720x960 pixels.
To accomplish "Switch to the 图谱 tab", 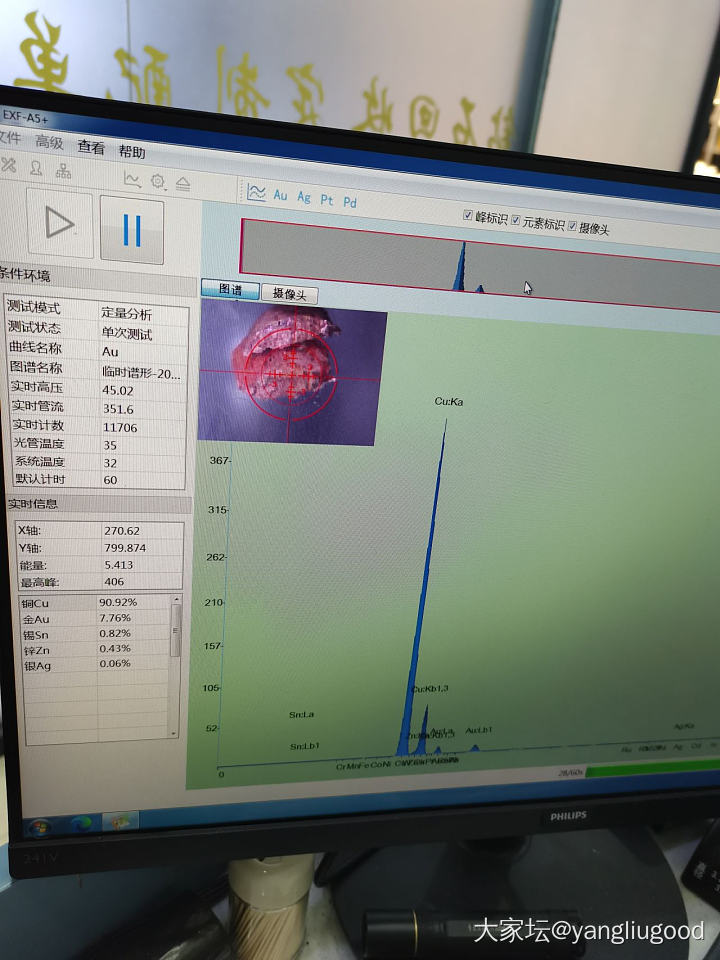I will 229,289.
